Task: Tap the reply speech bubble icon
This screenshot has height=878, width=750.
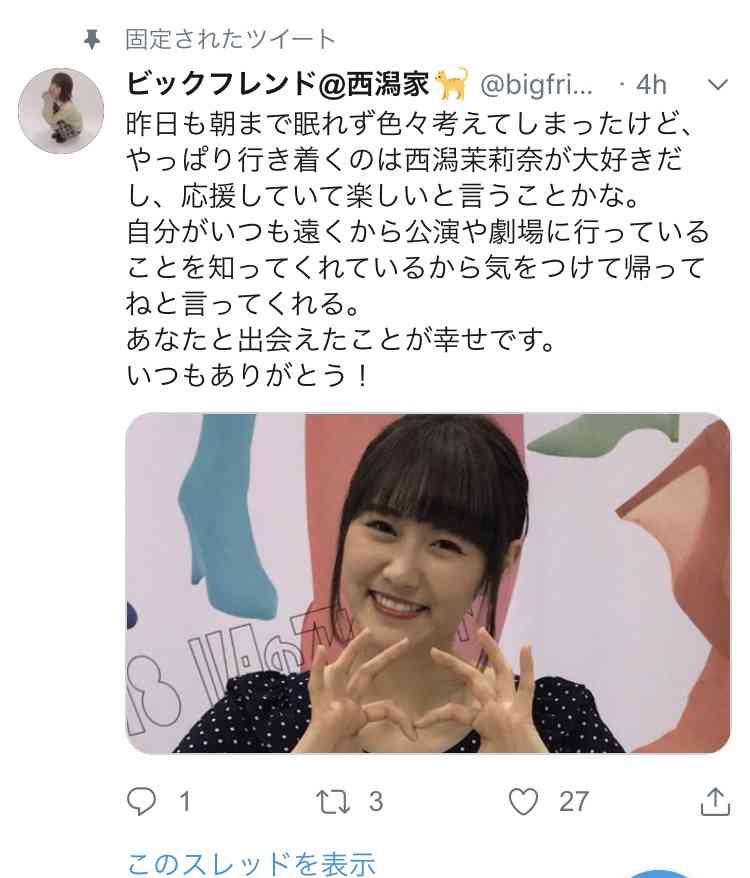Action: pos(142,801)
